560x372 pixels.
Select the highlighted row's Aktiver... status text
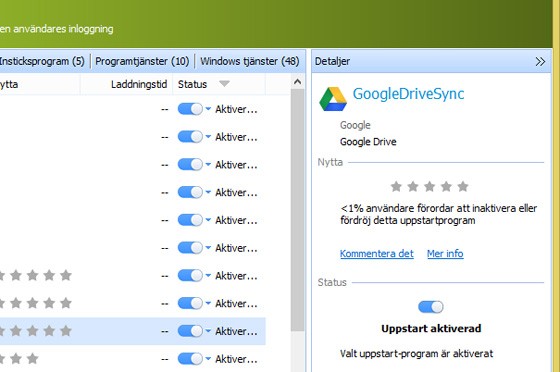(x=236, y=331)
